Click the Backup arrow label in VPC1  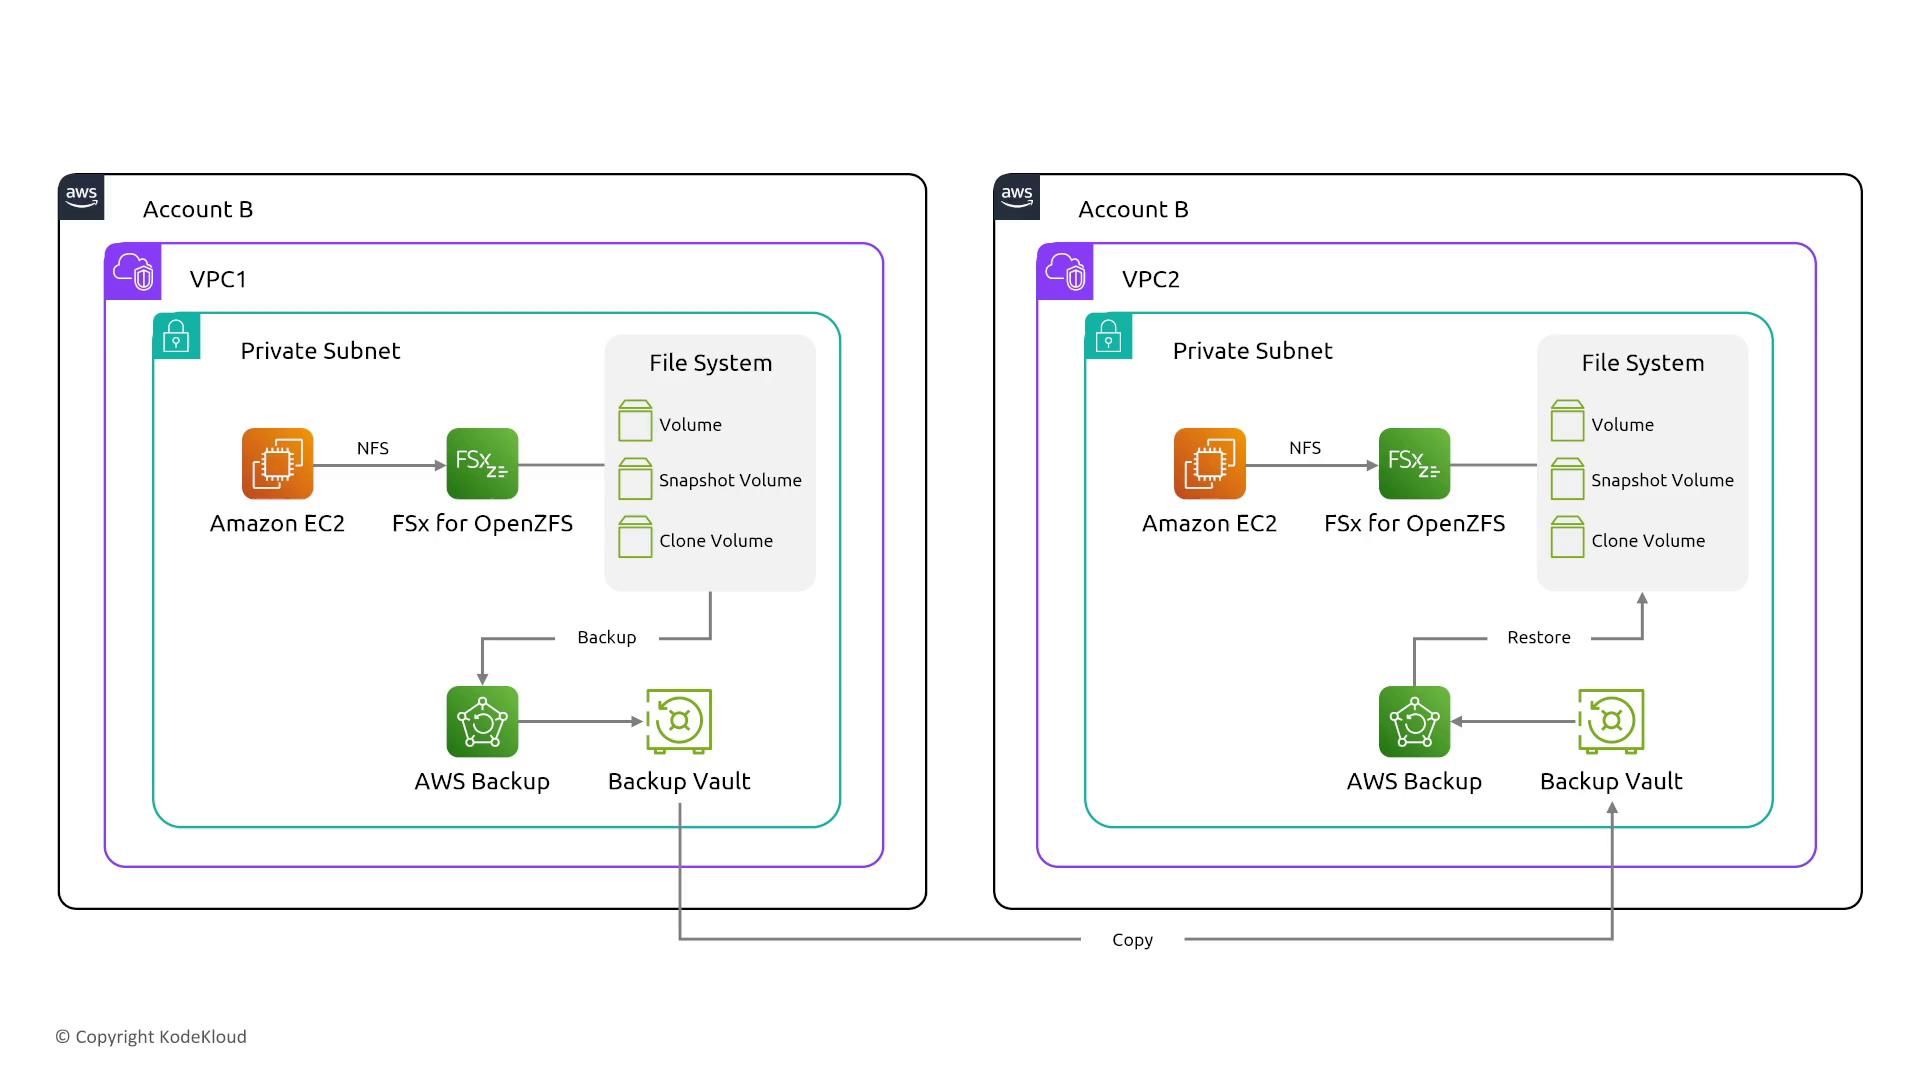coord(606,638)
